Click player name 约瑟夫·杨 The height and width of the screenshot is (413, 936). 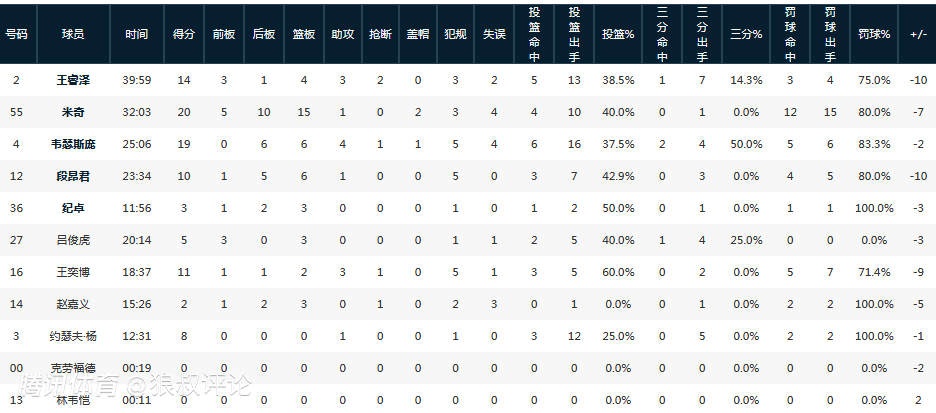point(73,336)
